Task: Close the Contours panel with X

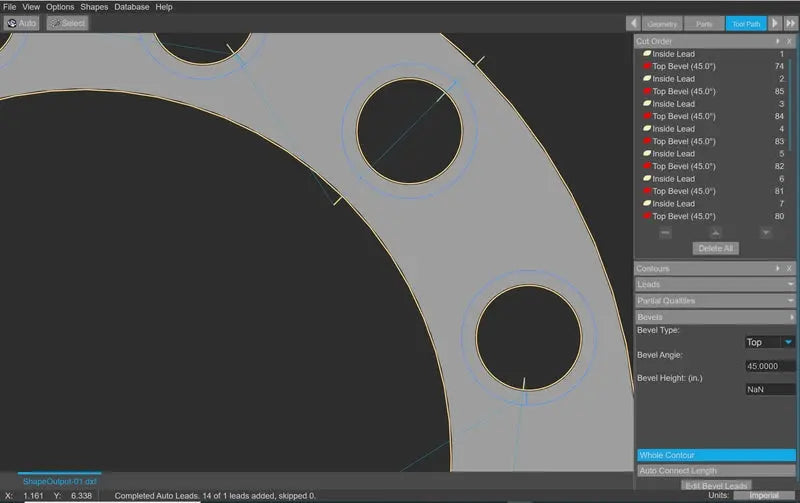Action: pos(789,269)
